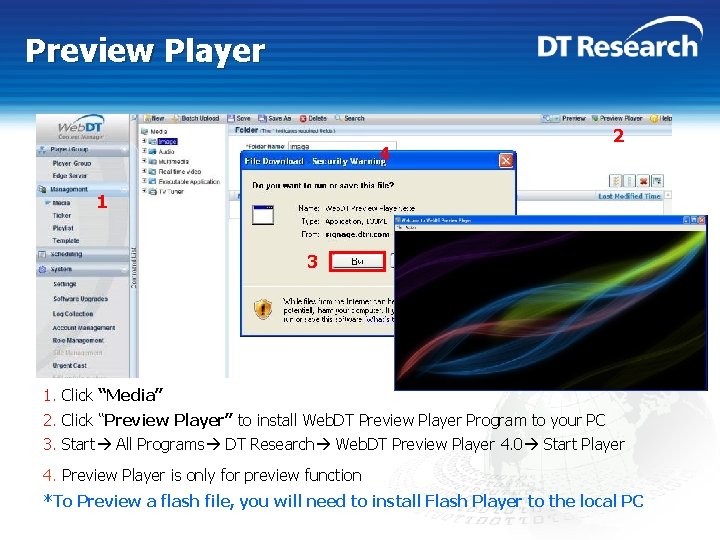
Task: Expand the Image folder plus box
Action: point(144,141)
